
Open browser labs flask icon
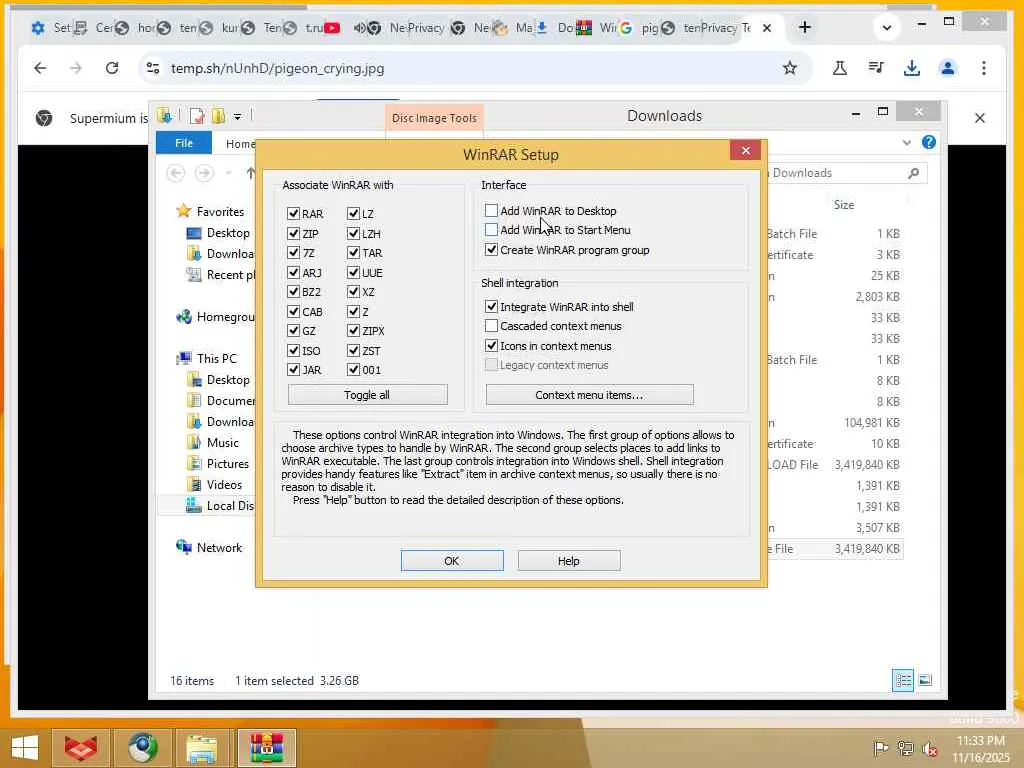tap(840, 68)
